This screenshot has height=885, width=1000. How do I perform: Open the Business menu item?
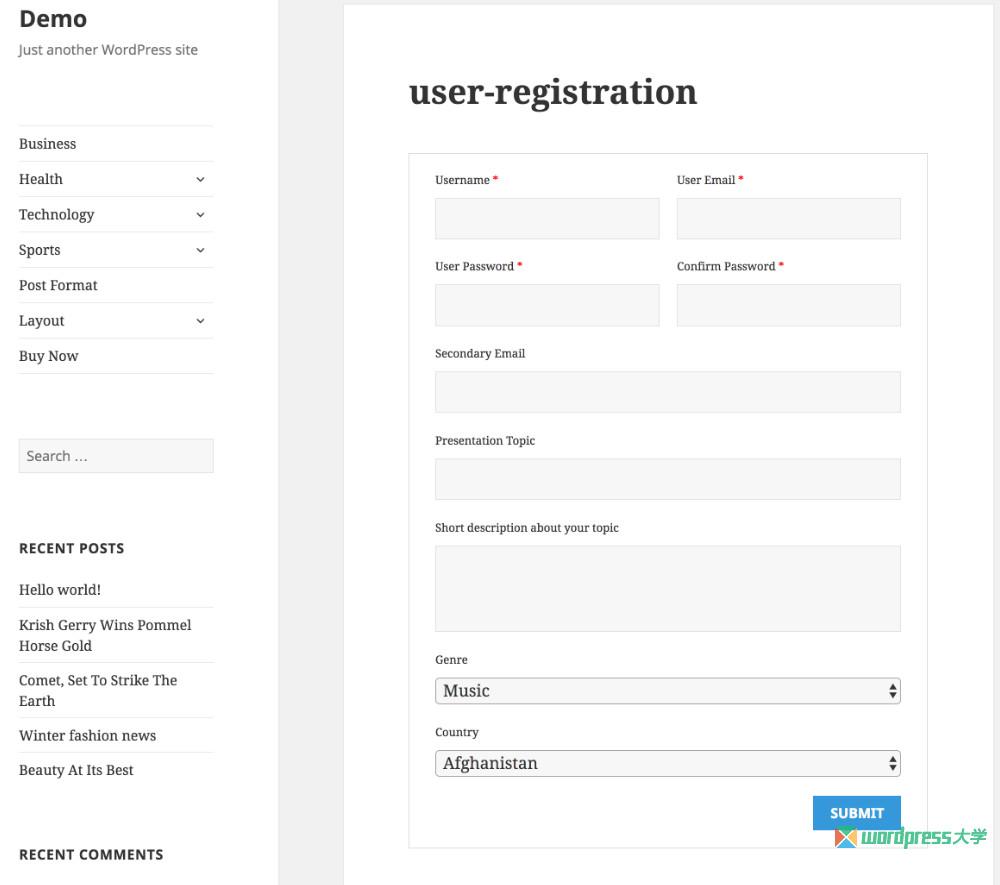pos(48,144)
